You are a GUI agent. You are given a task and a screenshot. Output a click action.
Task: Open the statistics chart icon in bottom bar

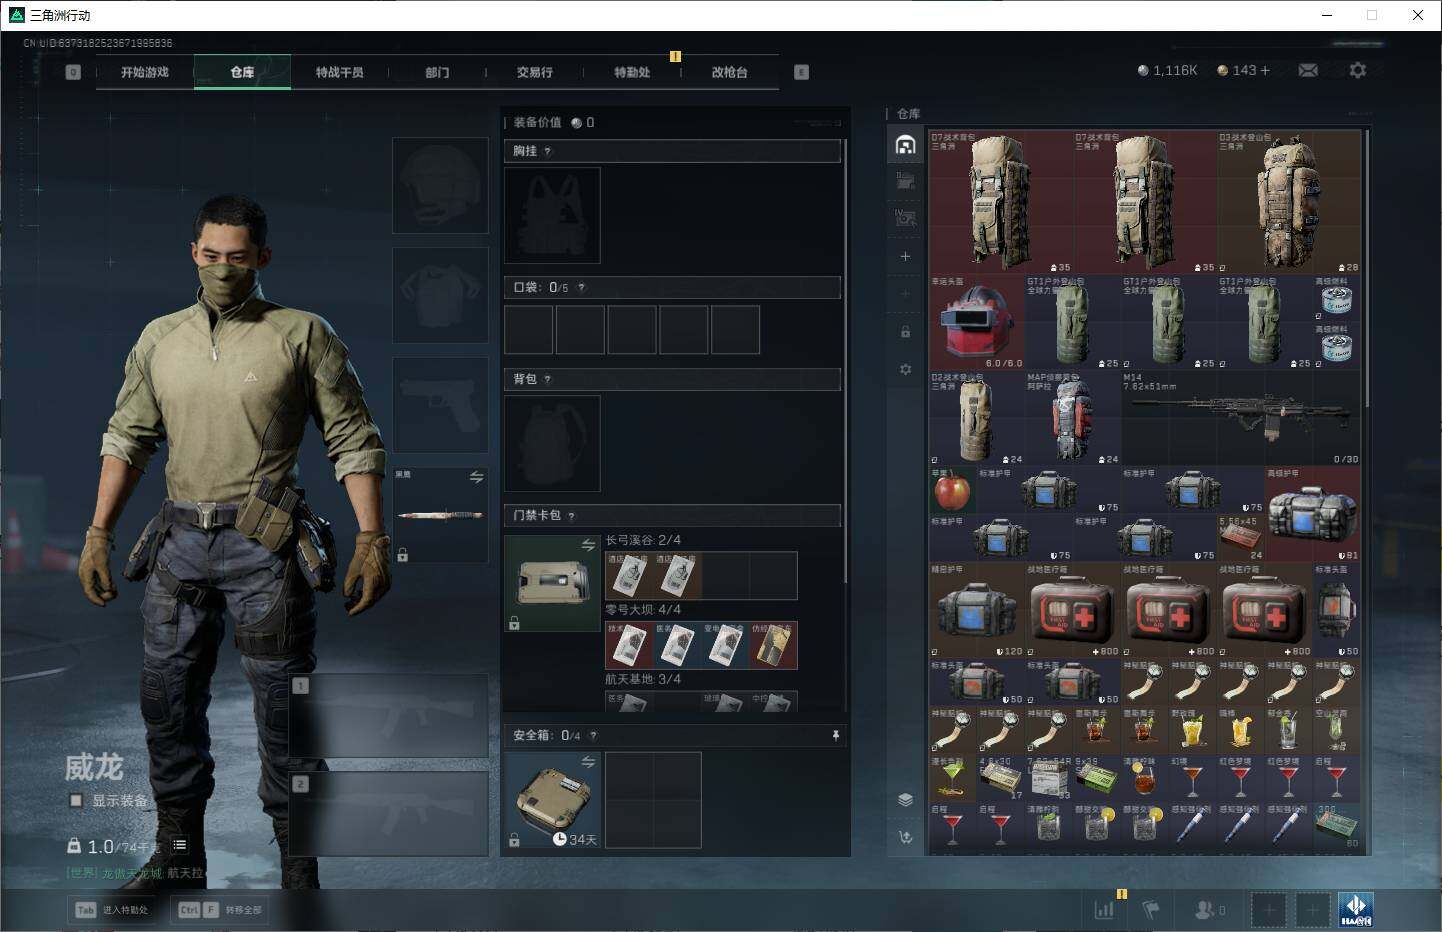coord(1104,910)
